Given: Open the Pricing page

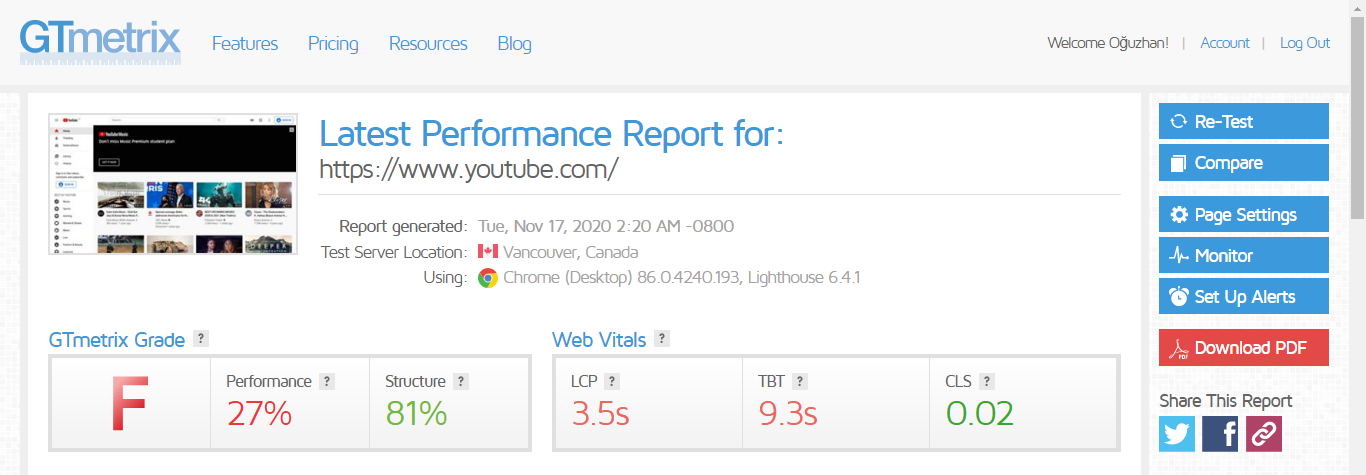Looking at the screenshot, I should point(333,43).
